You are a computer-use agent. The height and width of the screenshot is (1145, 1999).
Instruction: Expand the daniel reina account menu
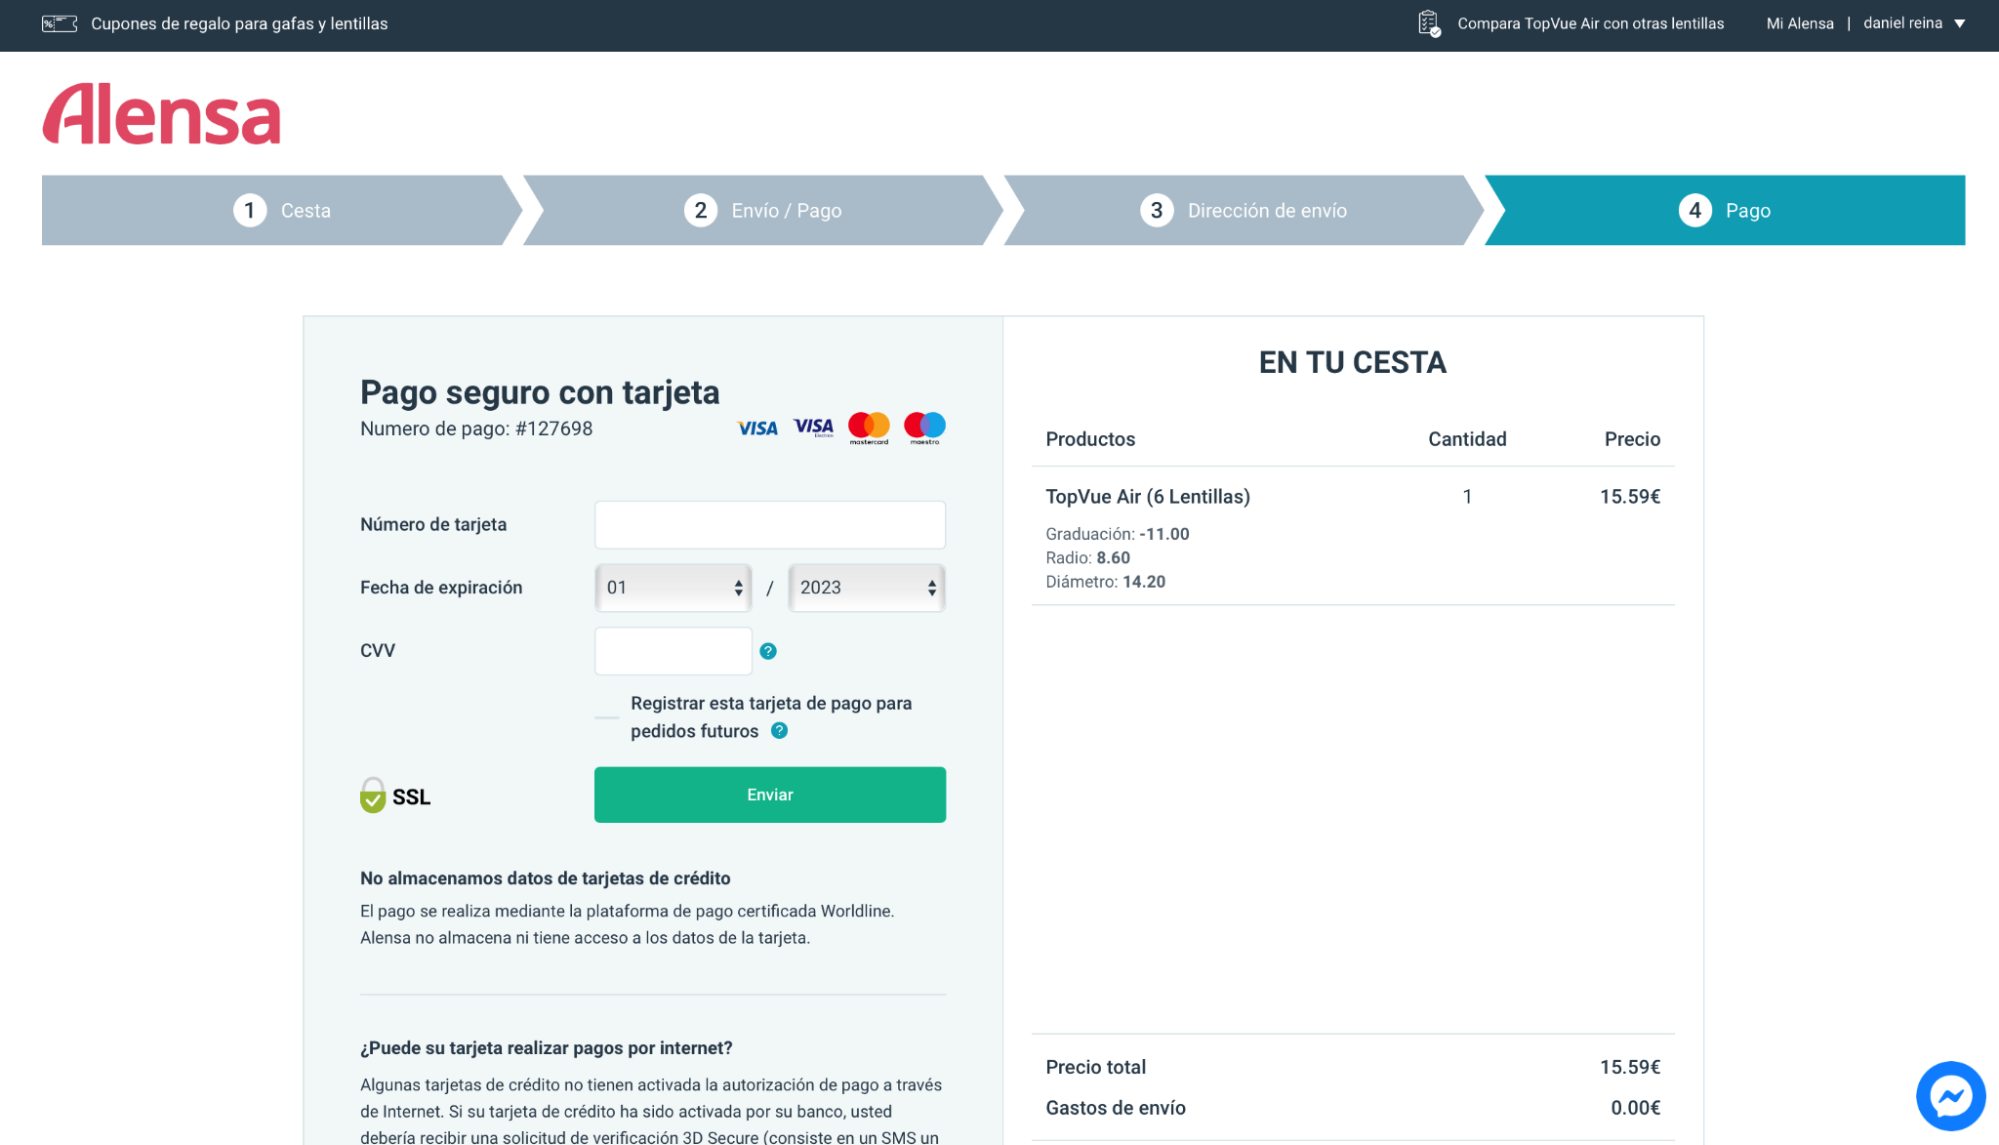click(x=1914, y=23)
